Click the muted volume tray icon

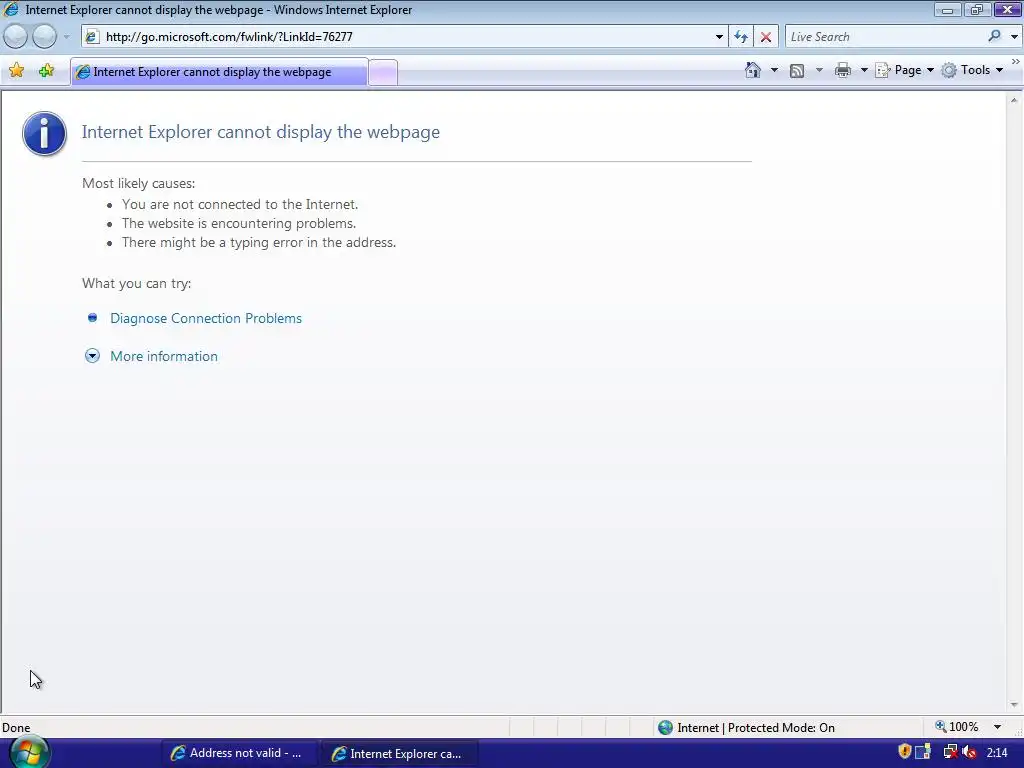[969, 752]
